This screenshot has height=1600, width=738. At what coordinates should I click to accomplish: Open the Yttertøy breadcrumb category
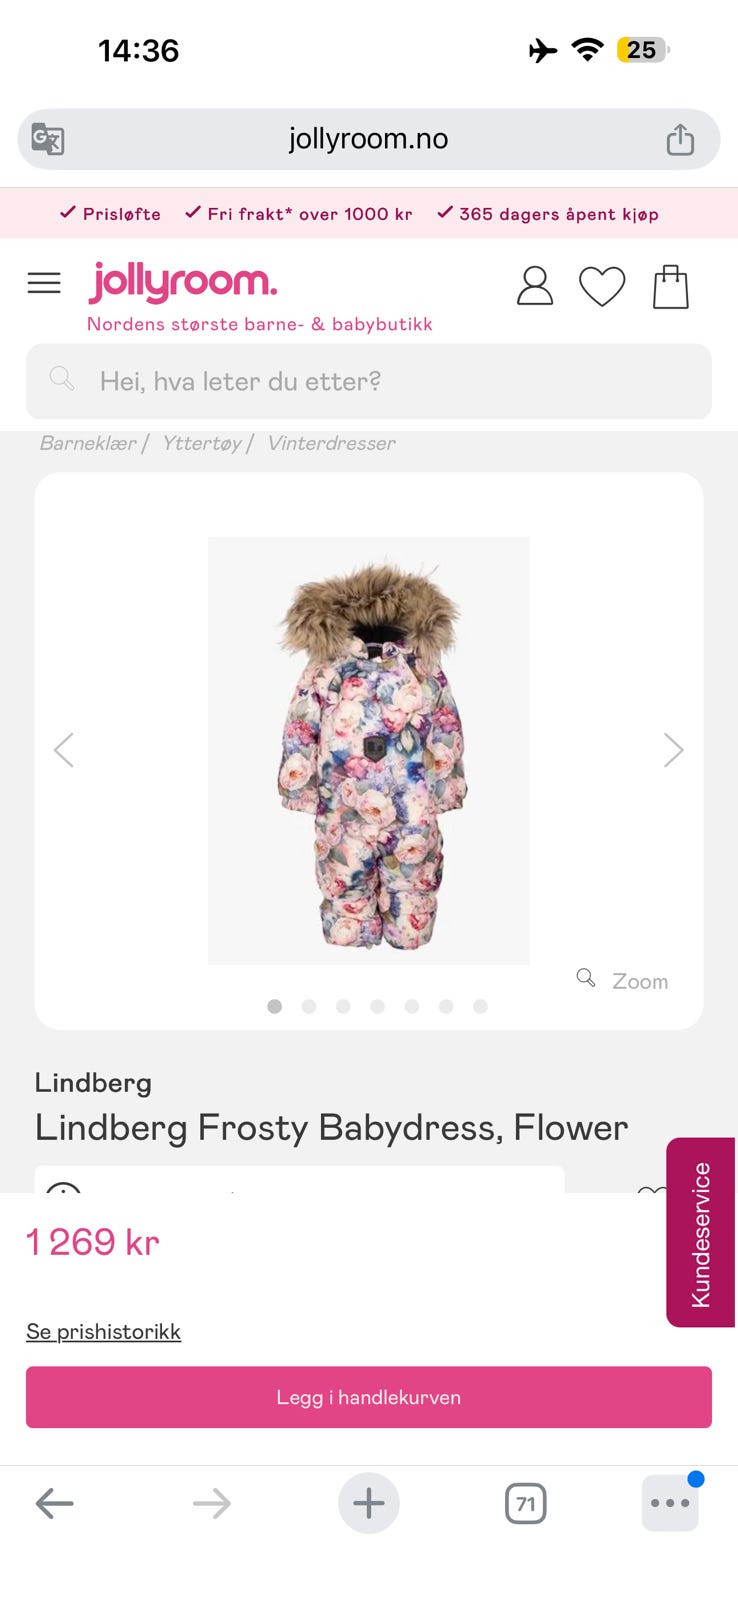202,443
